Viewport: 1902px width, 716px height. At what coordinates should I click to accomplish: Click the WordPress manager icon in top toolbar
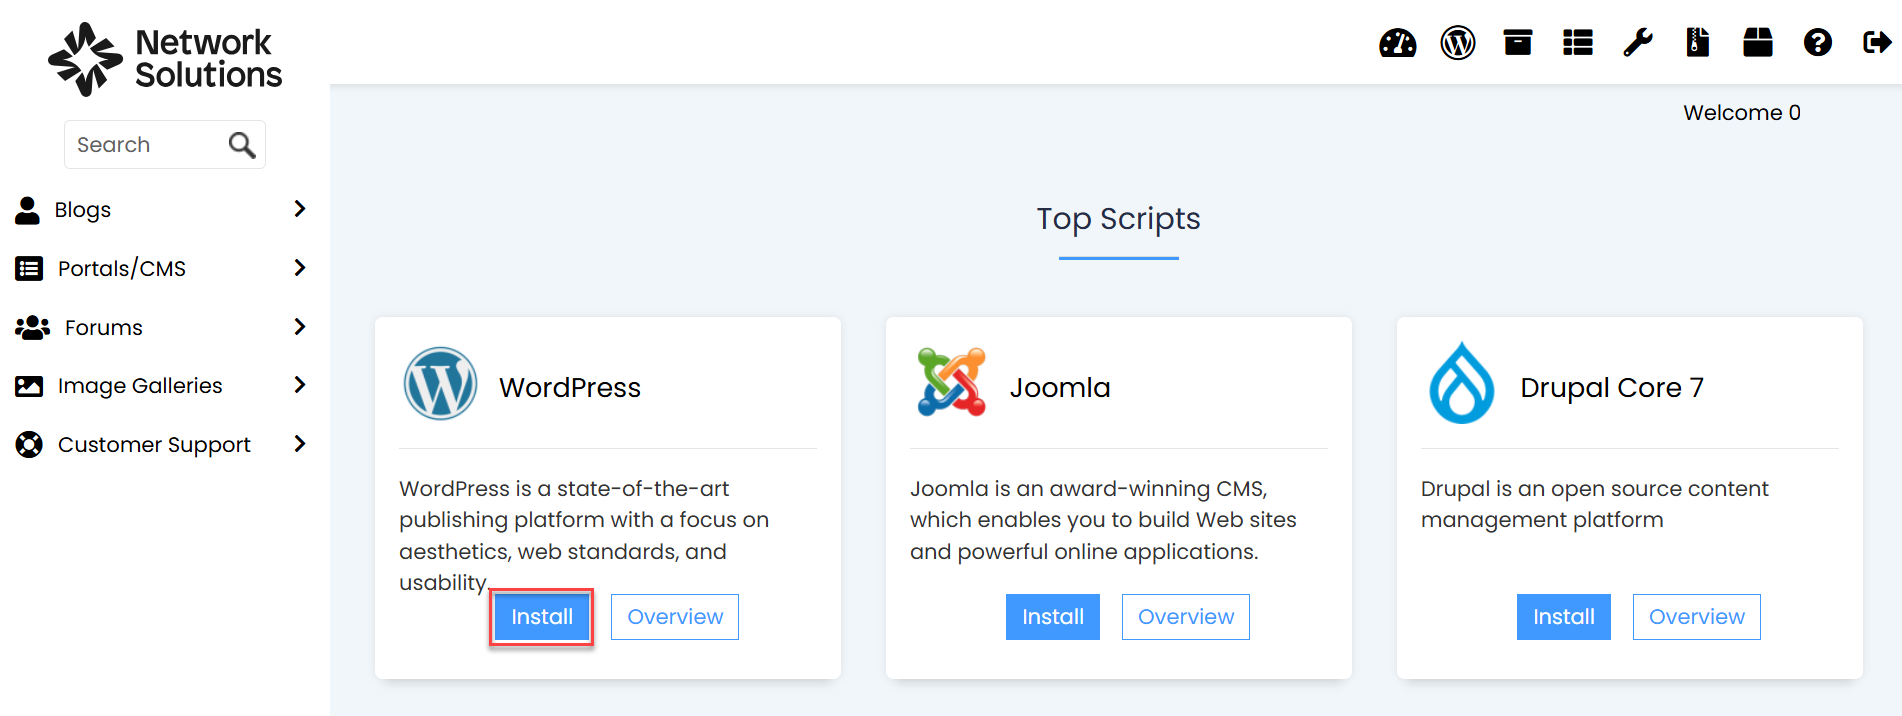pyautogui.click(x=1458, y=43)
